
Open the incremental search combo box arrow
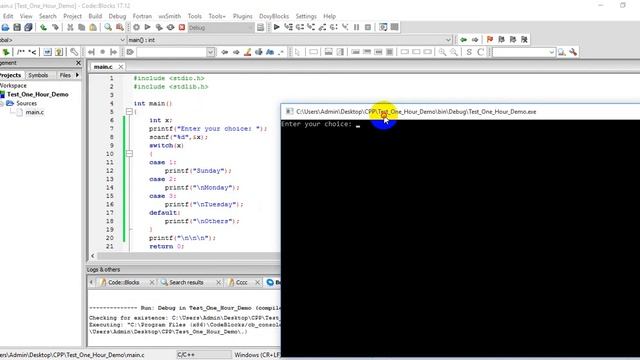click(211, 52)
